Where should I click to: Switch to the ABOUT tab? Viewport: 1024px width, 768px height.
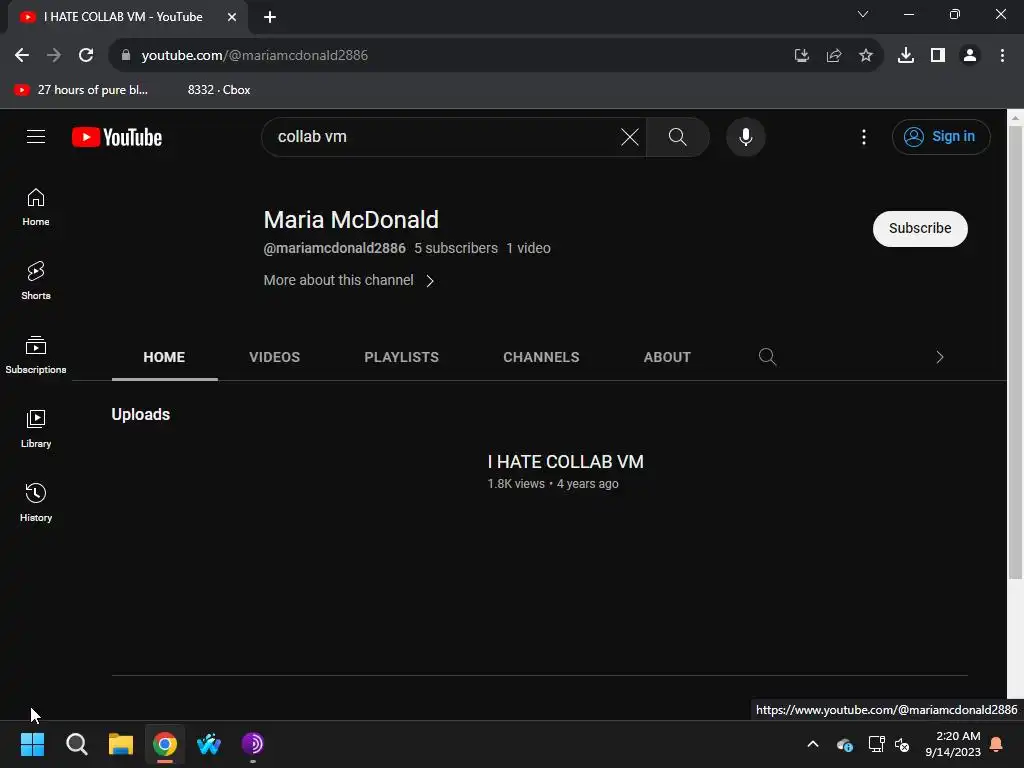(x=667, y=357)
